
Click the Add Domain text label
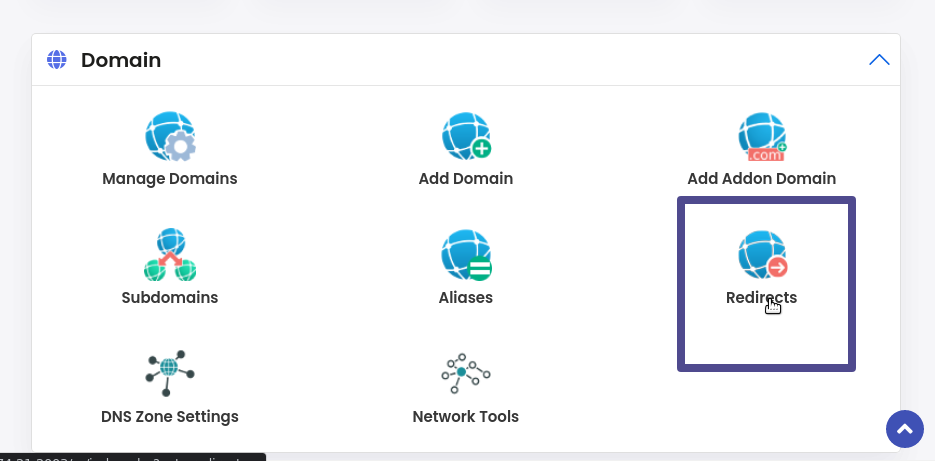tap(466, 178)
